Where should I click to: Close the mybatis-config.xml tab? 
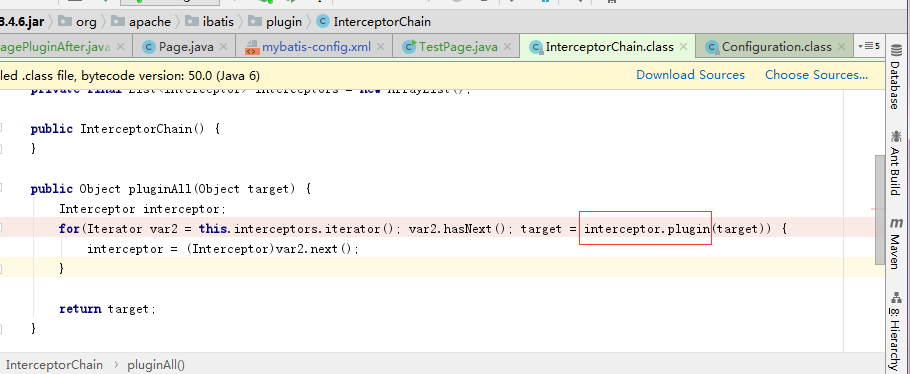(381, 46)
